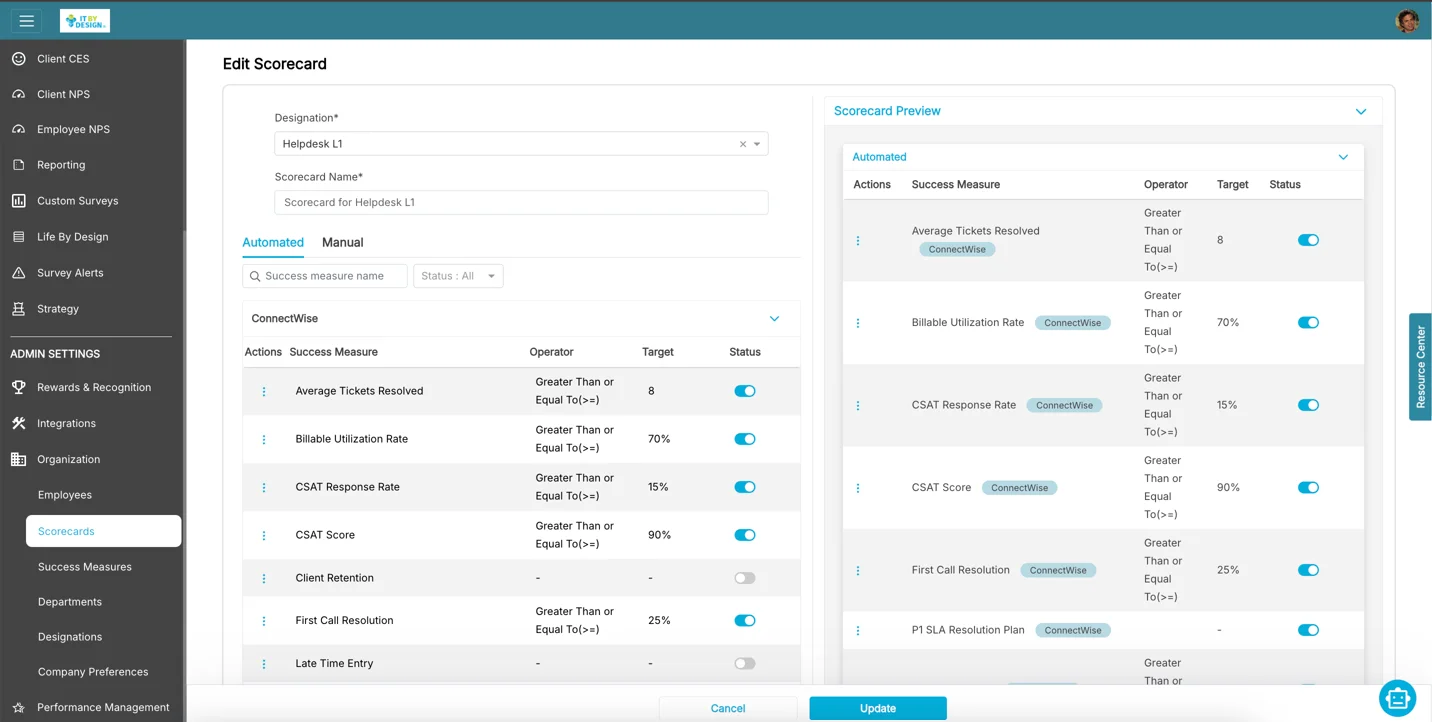Click the Survey Alerts warning icon
This screenshot has width=1432, height=722.
coord(18,273)
